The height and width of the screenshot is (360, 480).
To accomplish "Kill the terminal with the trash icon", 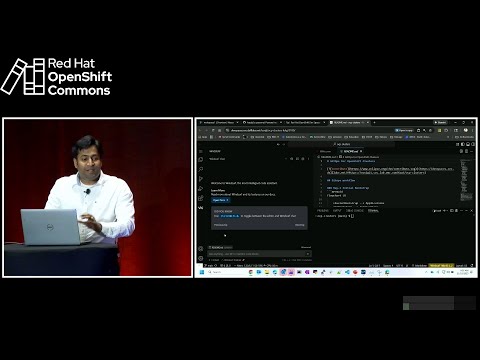I will pyautogui.click(x=457, y=211).
